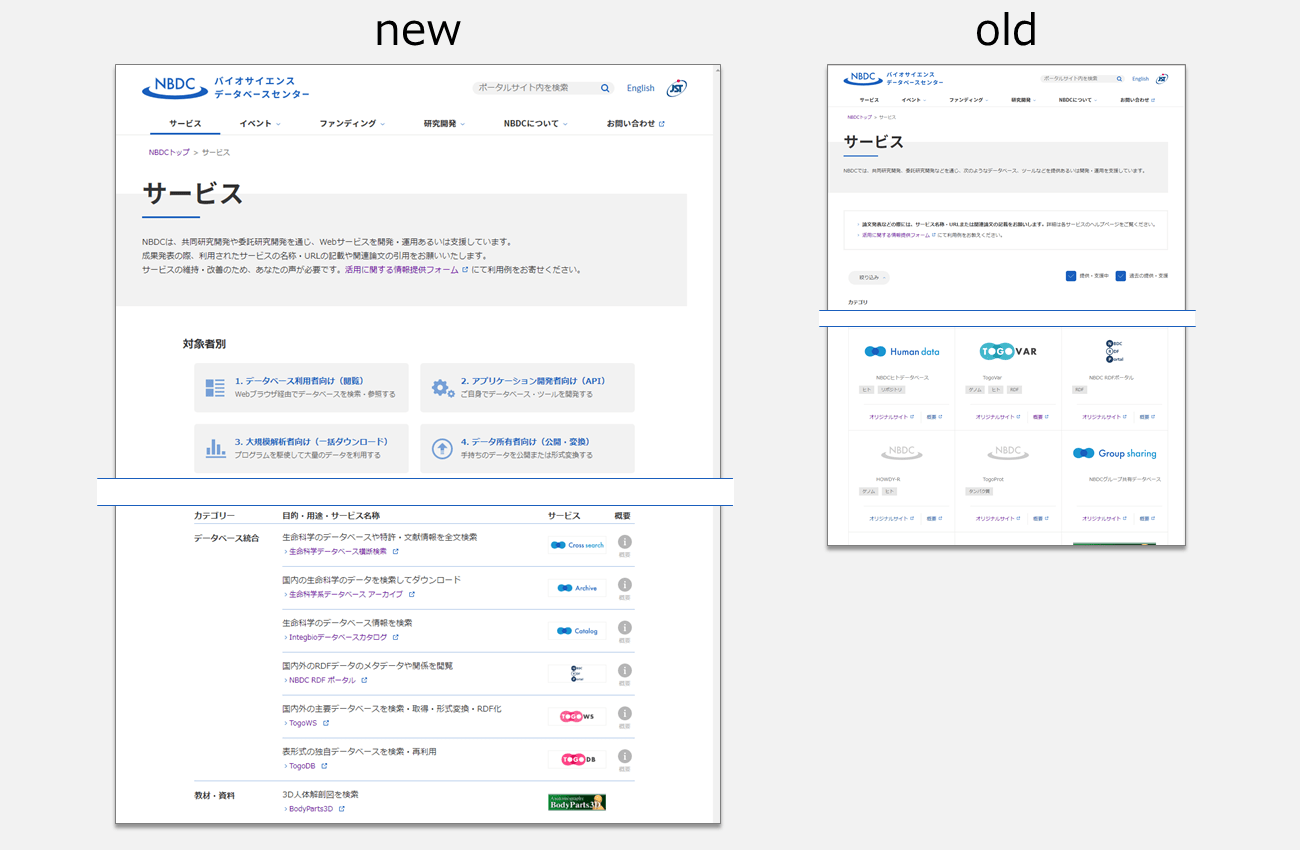Open overview info icon for Archive row
1300x850 pixels.
625,585
